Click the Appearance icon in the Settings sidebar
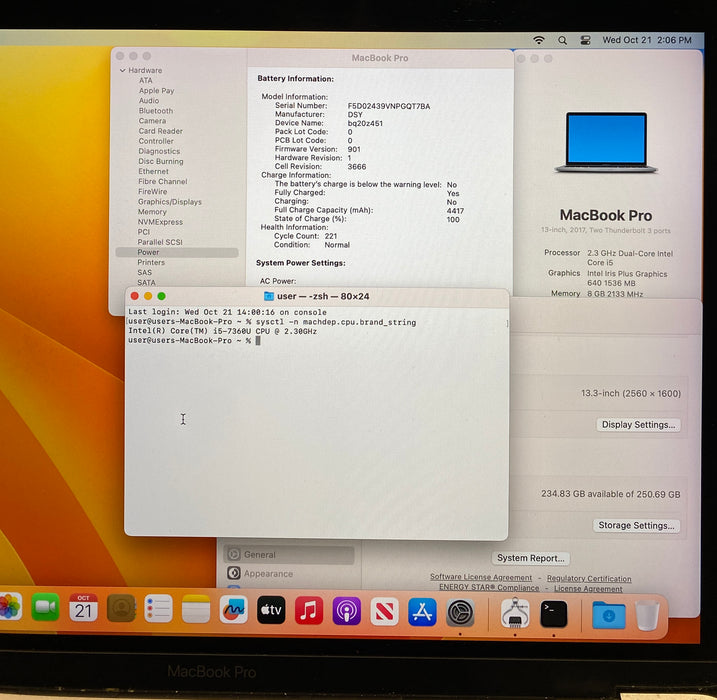 [x=234, y=573]
